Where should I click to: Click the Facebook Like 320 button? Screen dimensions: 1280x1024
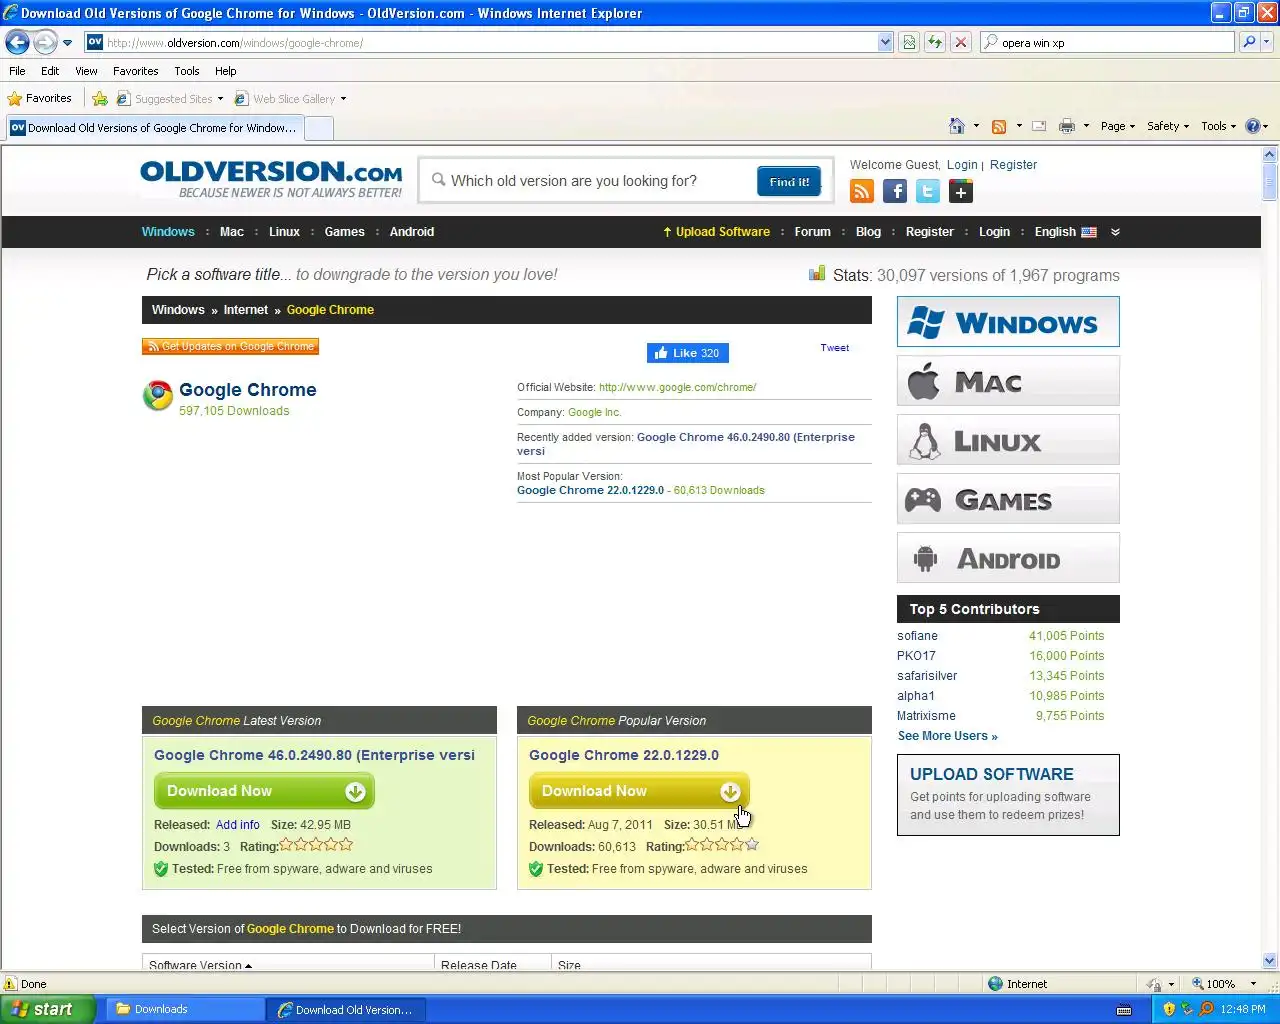click(x=688, y=353)
